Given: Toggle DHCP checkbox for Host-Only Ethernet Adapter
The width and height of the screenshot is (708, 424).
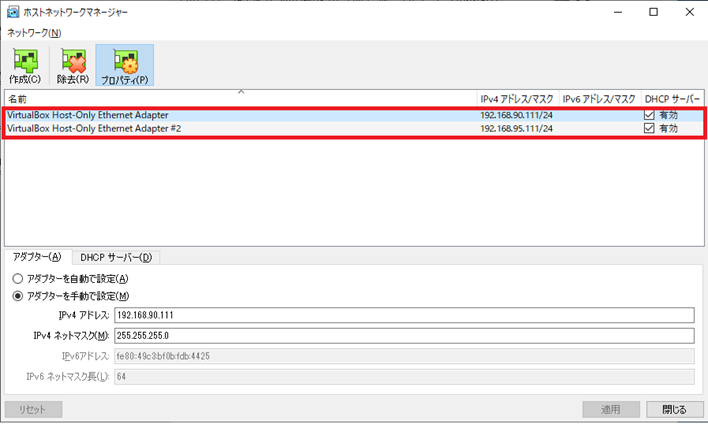Looking at the screenshot, I should click(649, 115).
